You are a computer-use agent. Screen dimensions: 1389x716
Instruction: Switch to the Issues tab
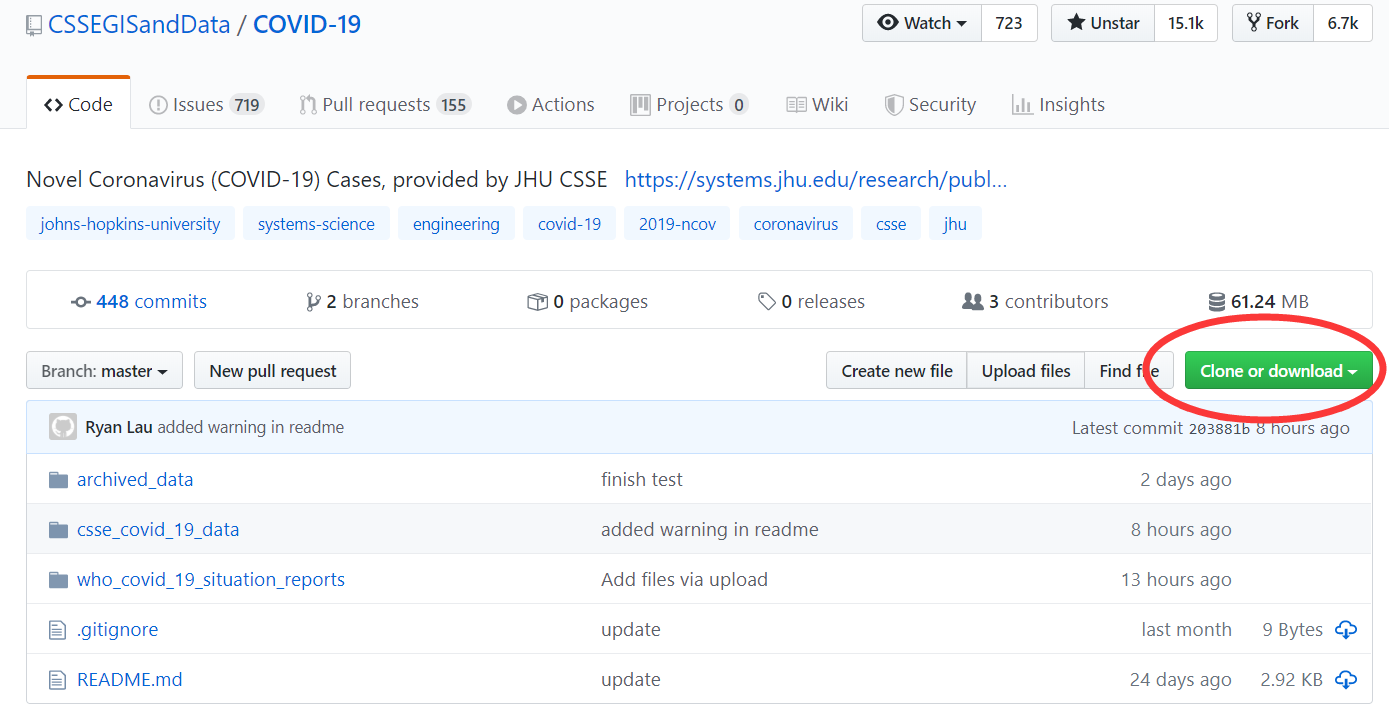click(205, 105)
